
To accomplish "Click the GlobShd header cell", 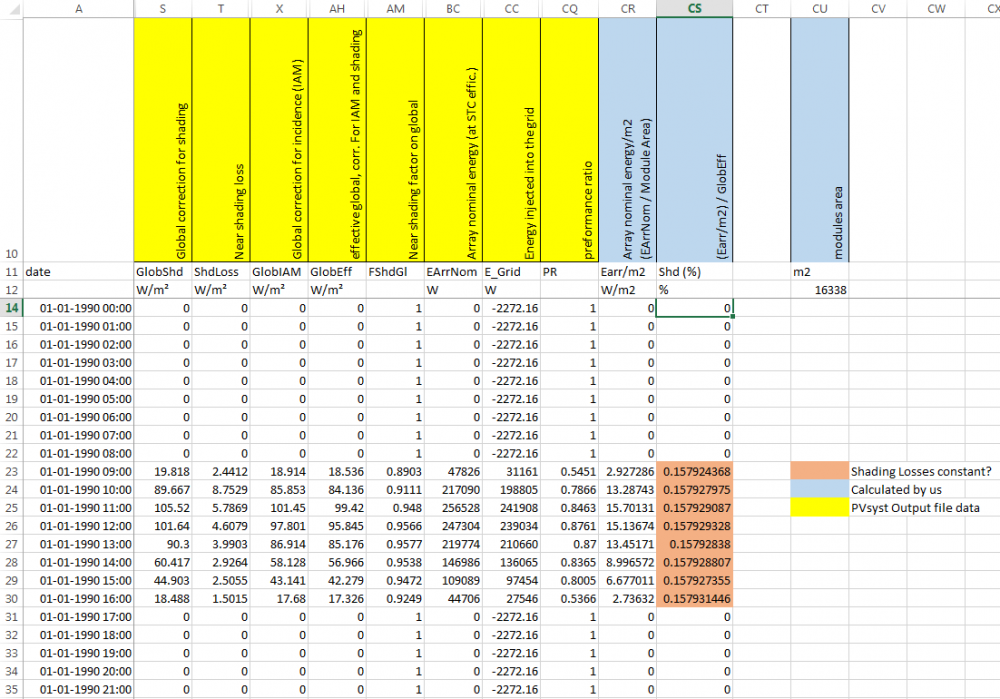I will pos(162,271).
